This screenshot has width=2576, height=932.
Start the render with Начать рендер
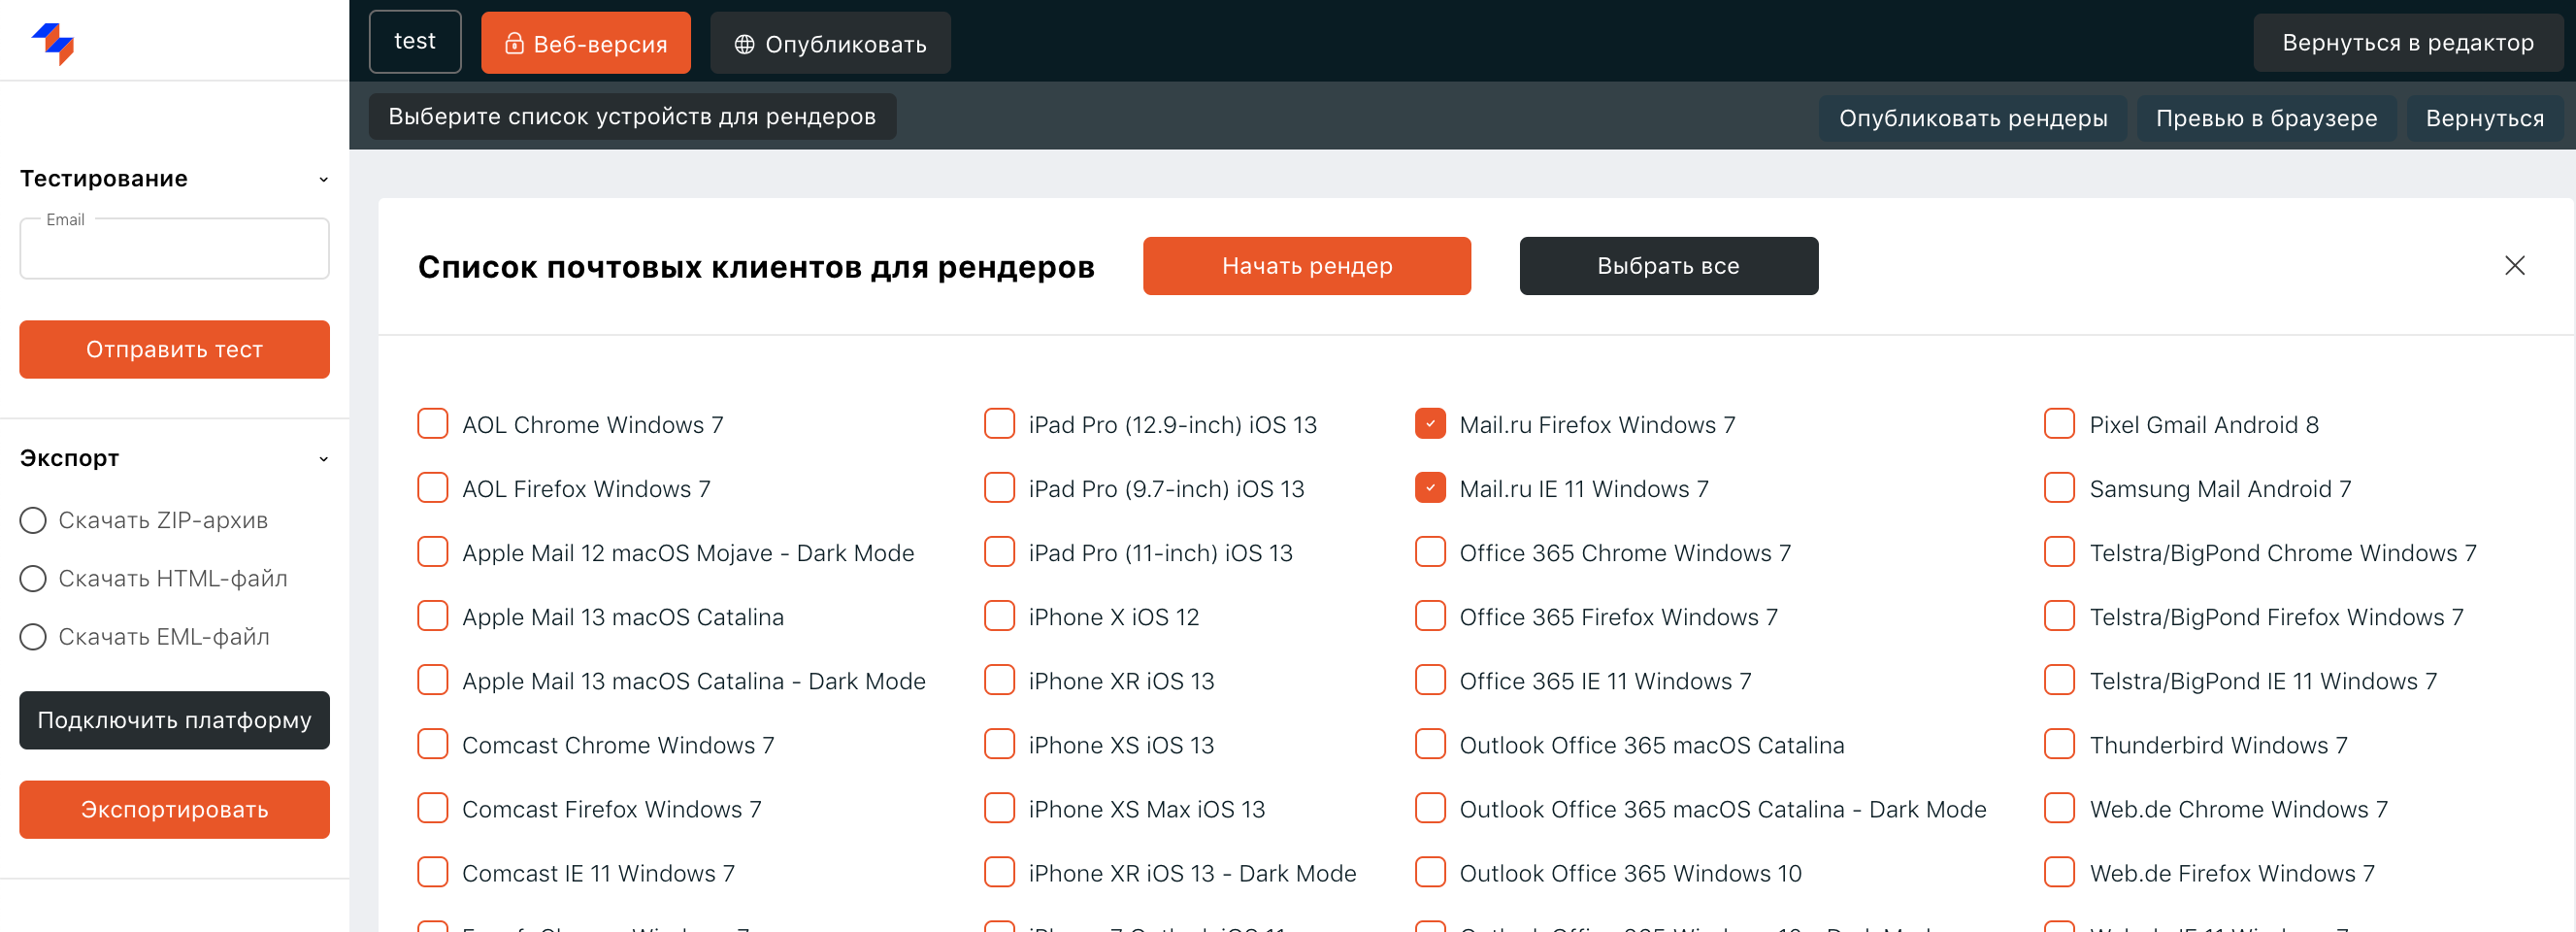pos(1307,265)
